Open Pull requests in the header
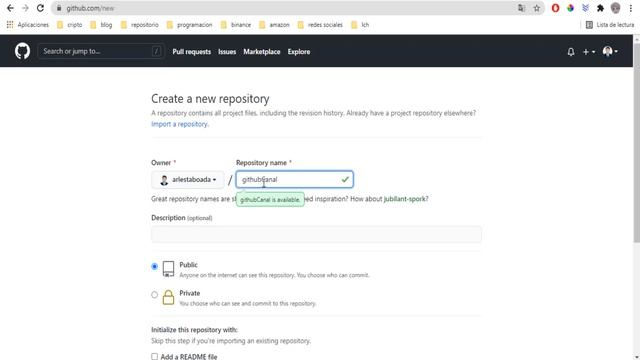The width and height of the screenshot is (640, 360). pyautogui.click(x=191, y=52)
